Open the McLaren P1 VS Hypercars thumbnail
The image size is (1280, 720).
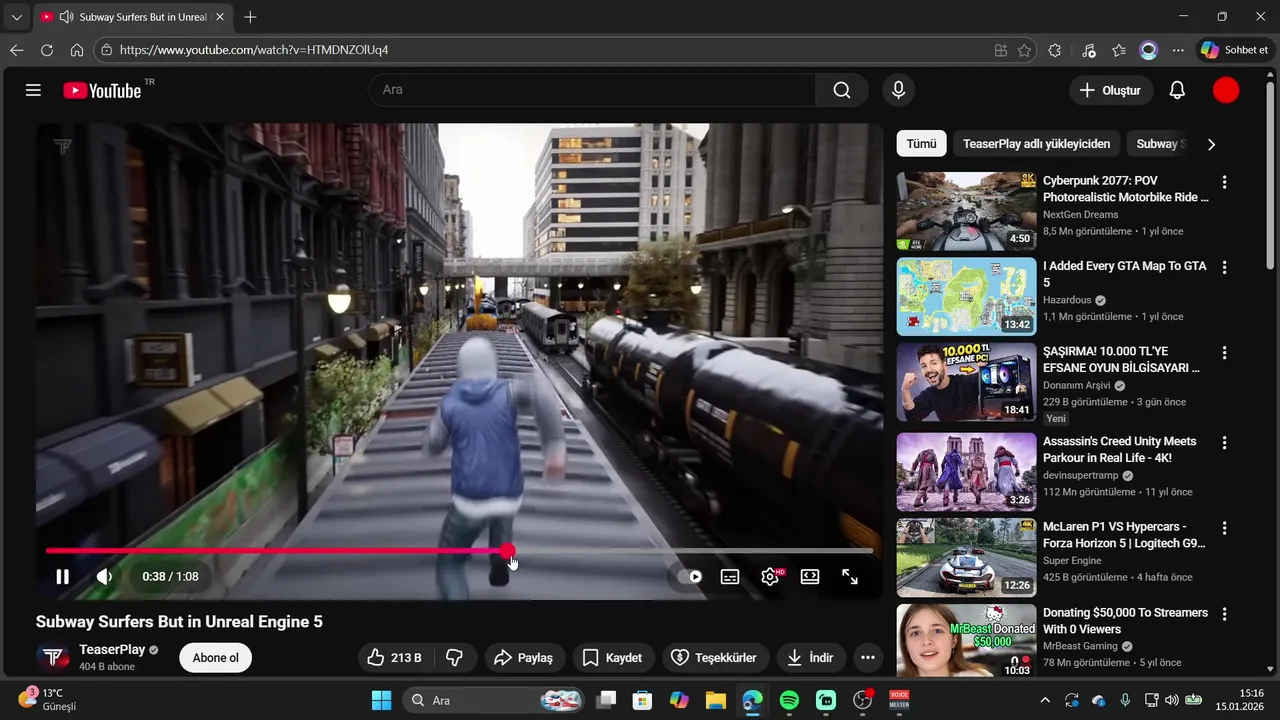click(x=966, y=557)
